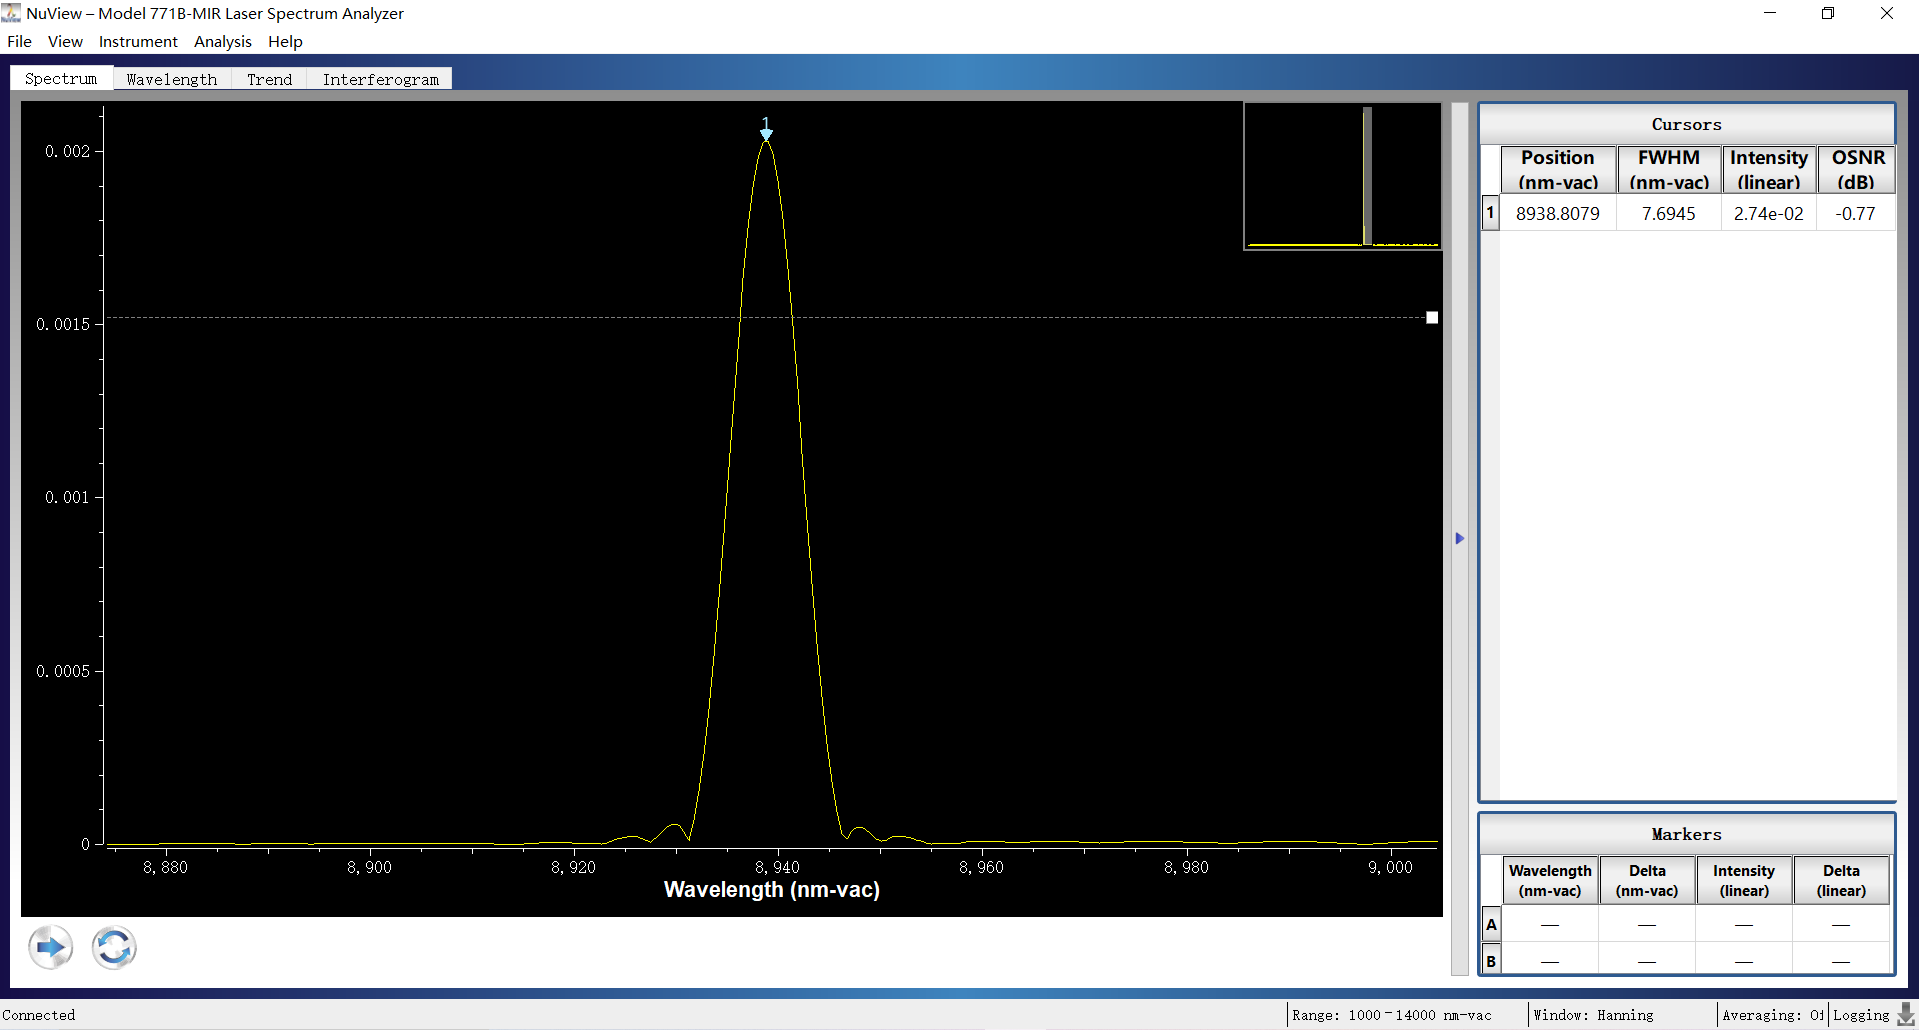
Task: Click the FWHM column header
Action: 1668,169
